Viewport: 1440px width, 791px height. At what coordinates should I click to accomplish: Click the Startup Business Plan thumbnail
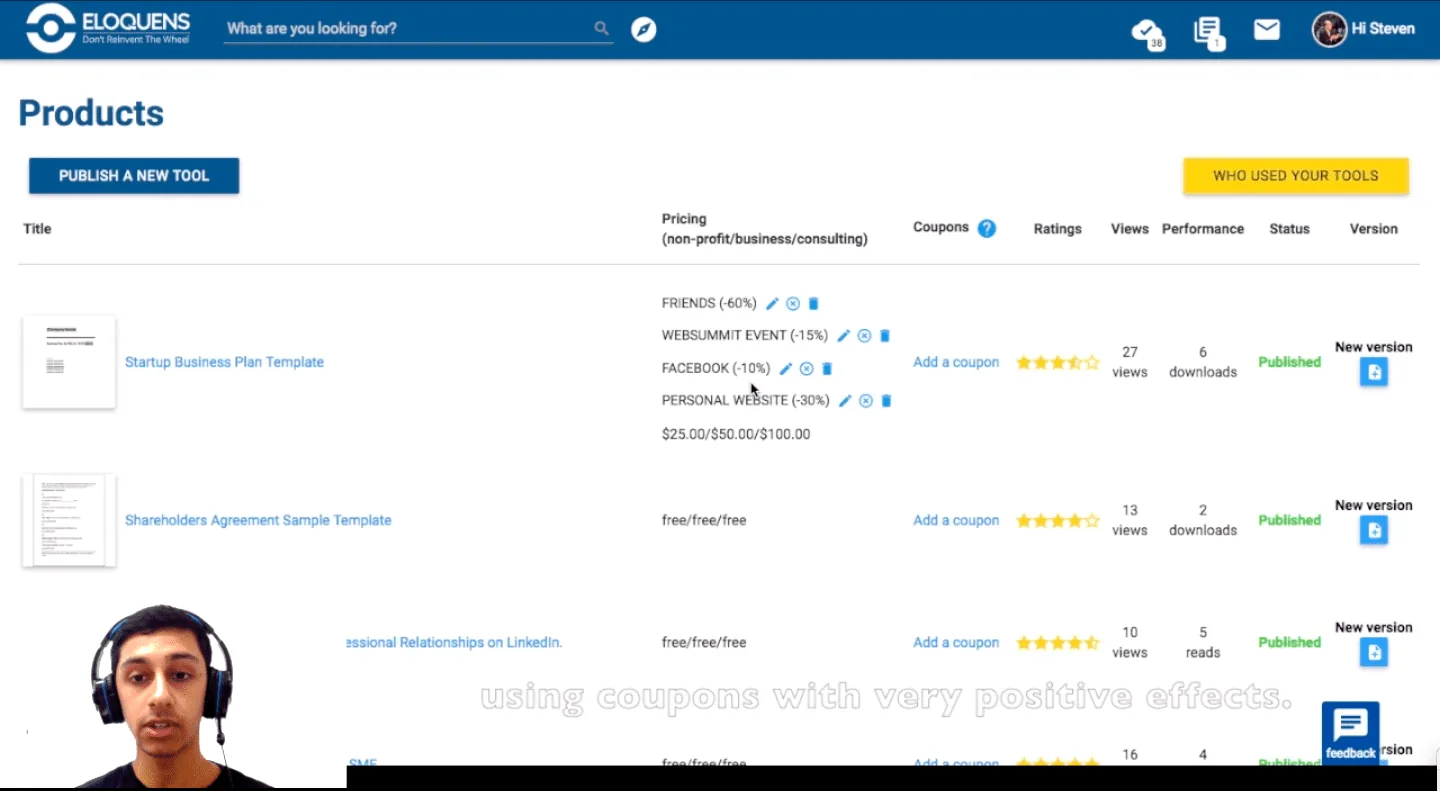[69, 362]
